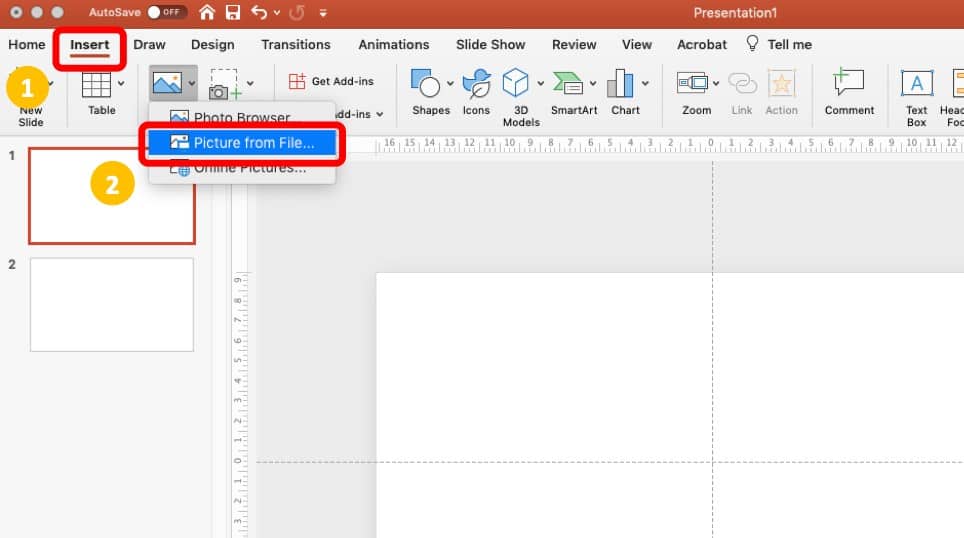Choose Online Pictures from the menu
Viewport: 964px width, 538px height.
(242, 167)
